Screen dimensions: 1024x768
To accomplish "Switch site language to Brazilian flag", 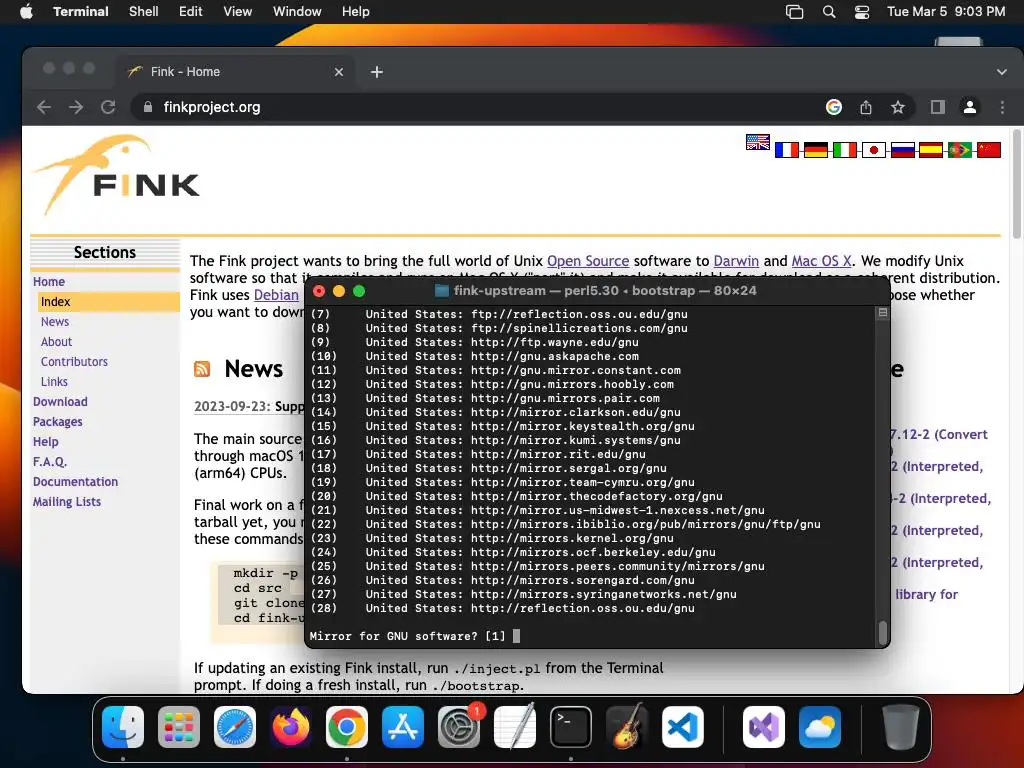I will tap(959, 150).
